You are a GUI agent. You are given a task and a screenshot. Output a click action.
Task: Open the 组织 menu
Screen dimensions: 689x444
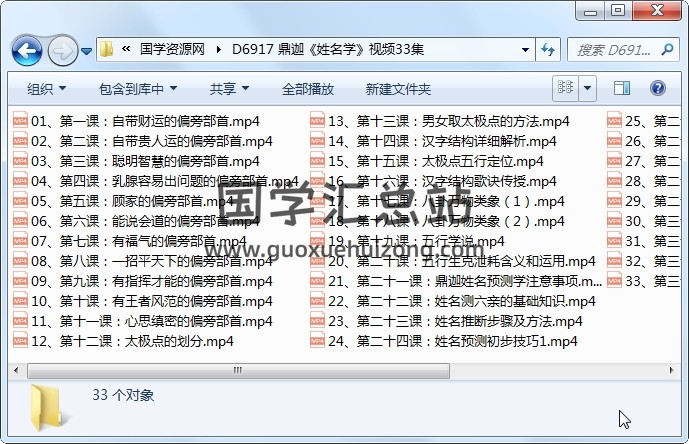[x=47, y=89]
